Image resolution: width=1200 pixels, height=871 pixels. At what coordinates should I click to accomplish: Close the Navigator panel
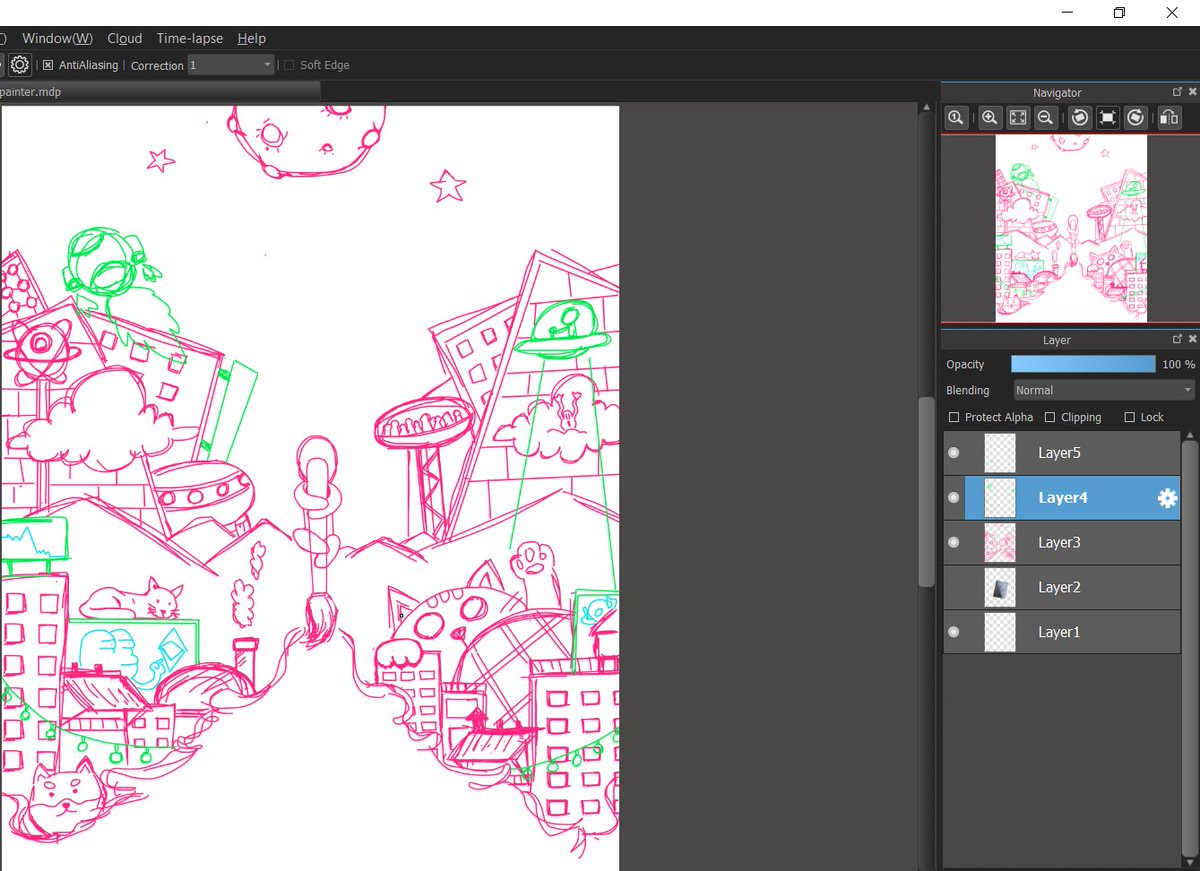tap(1192, 92)
